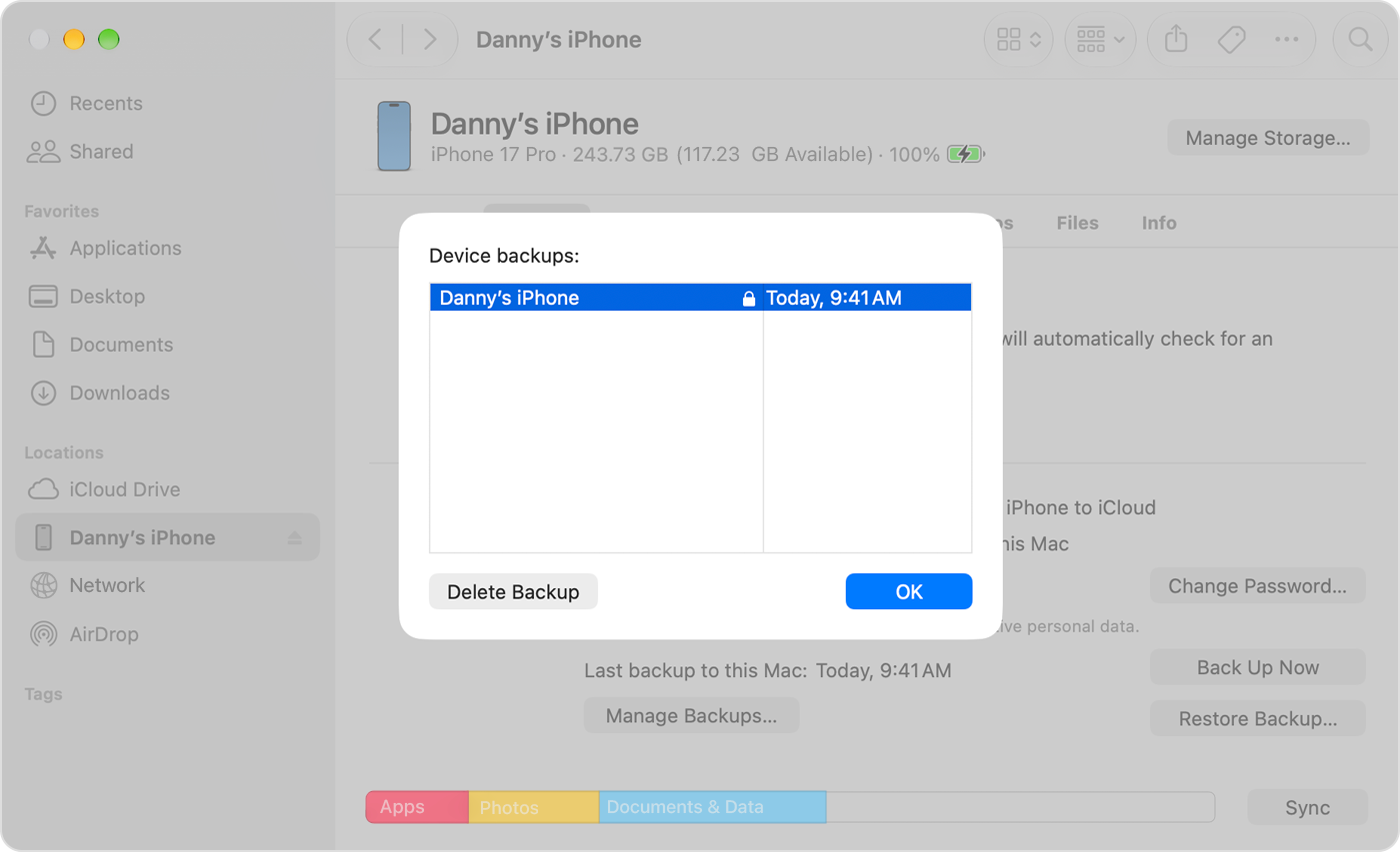Switch to the Files tab

[1077, 223]
